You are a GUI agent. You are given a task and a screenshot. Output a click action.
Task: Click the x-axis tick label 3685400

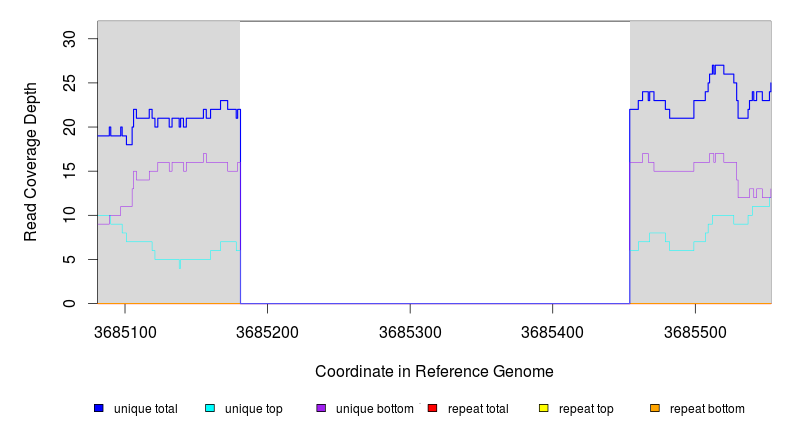point(554,331)
